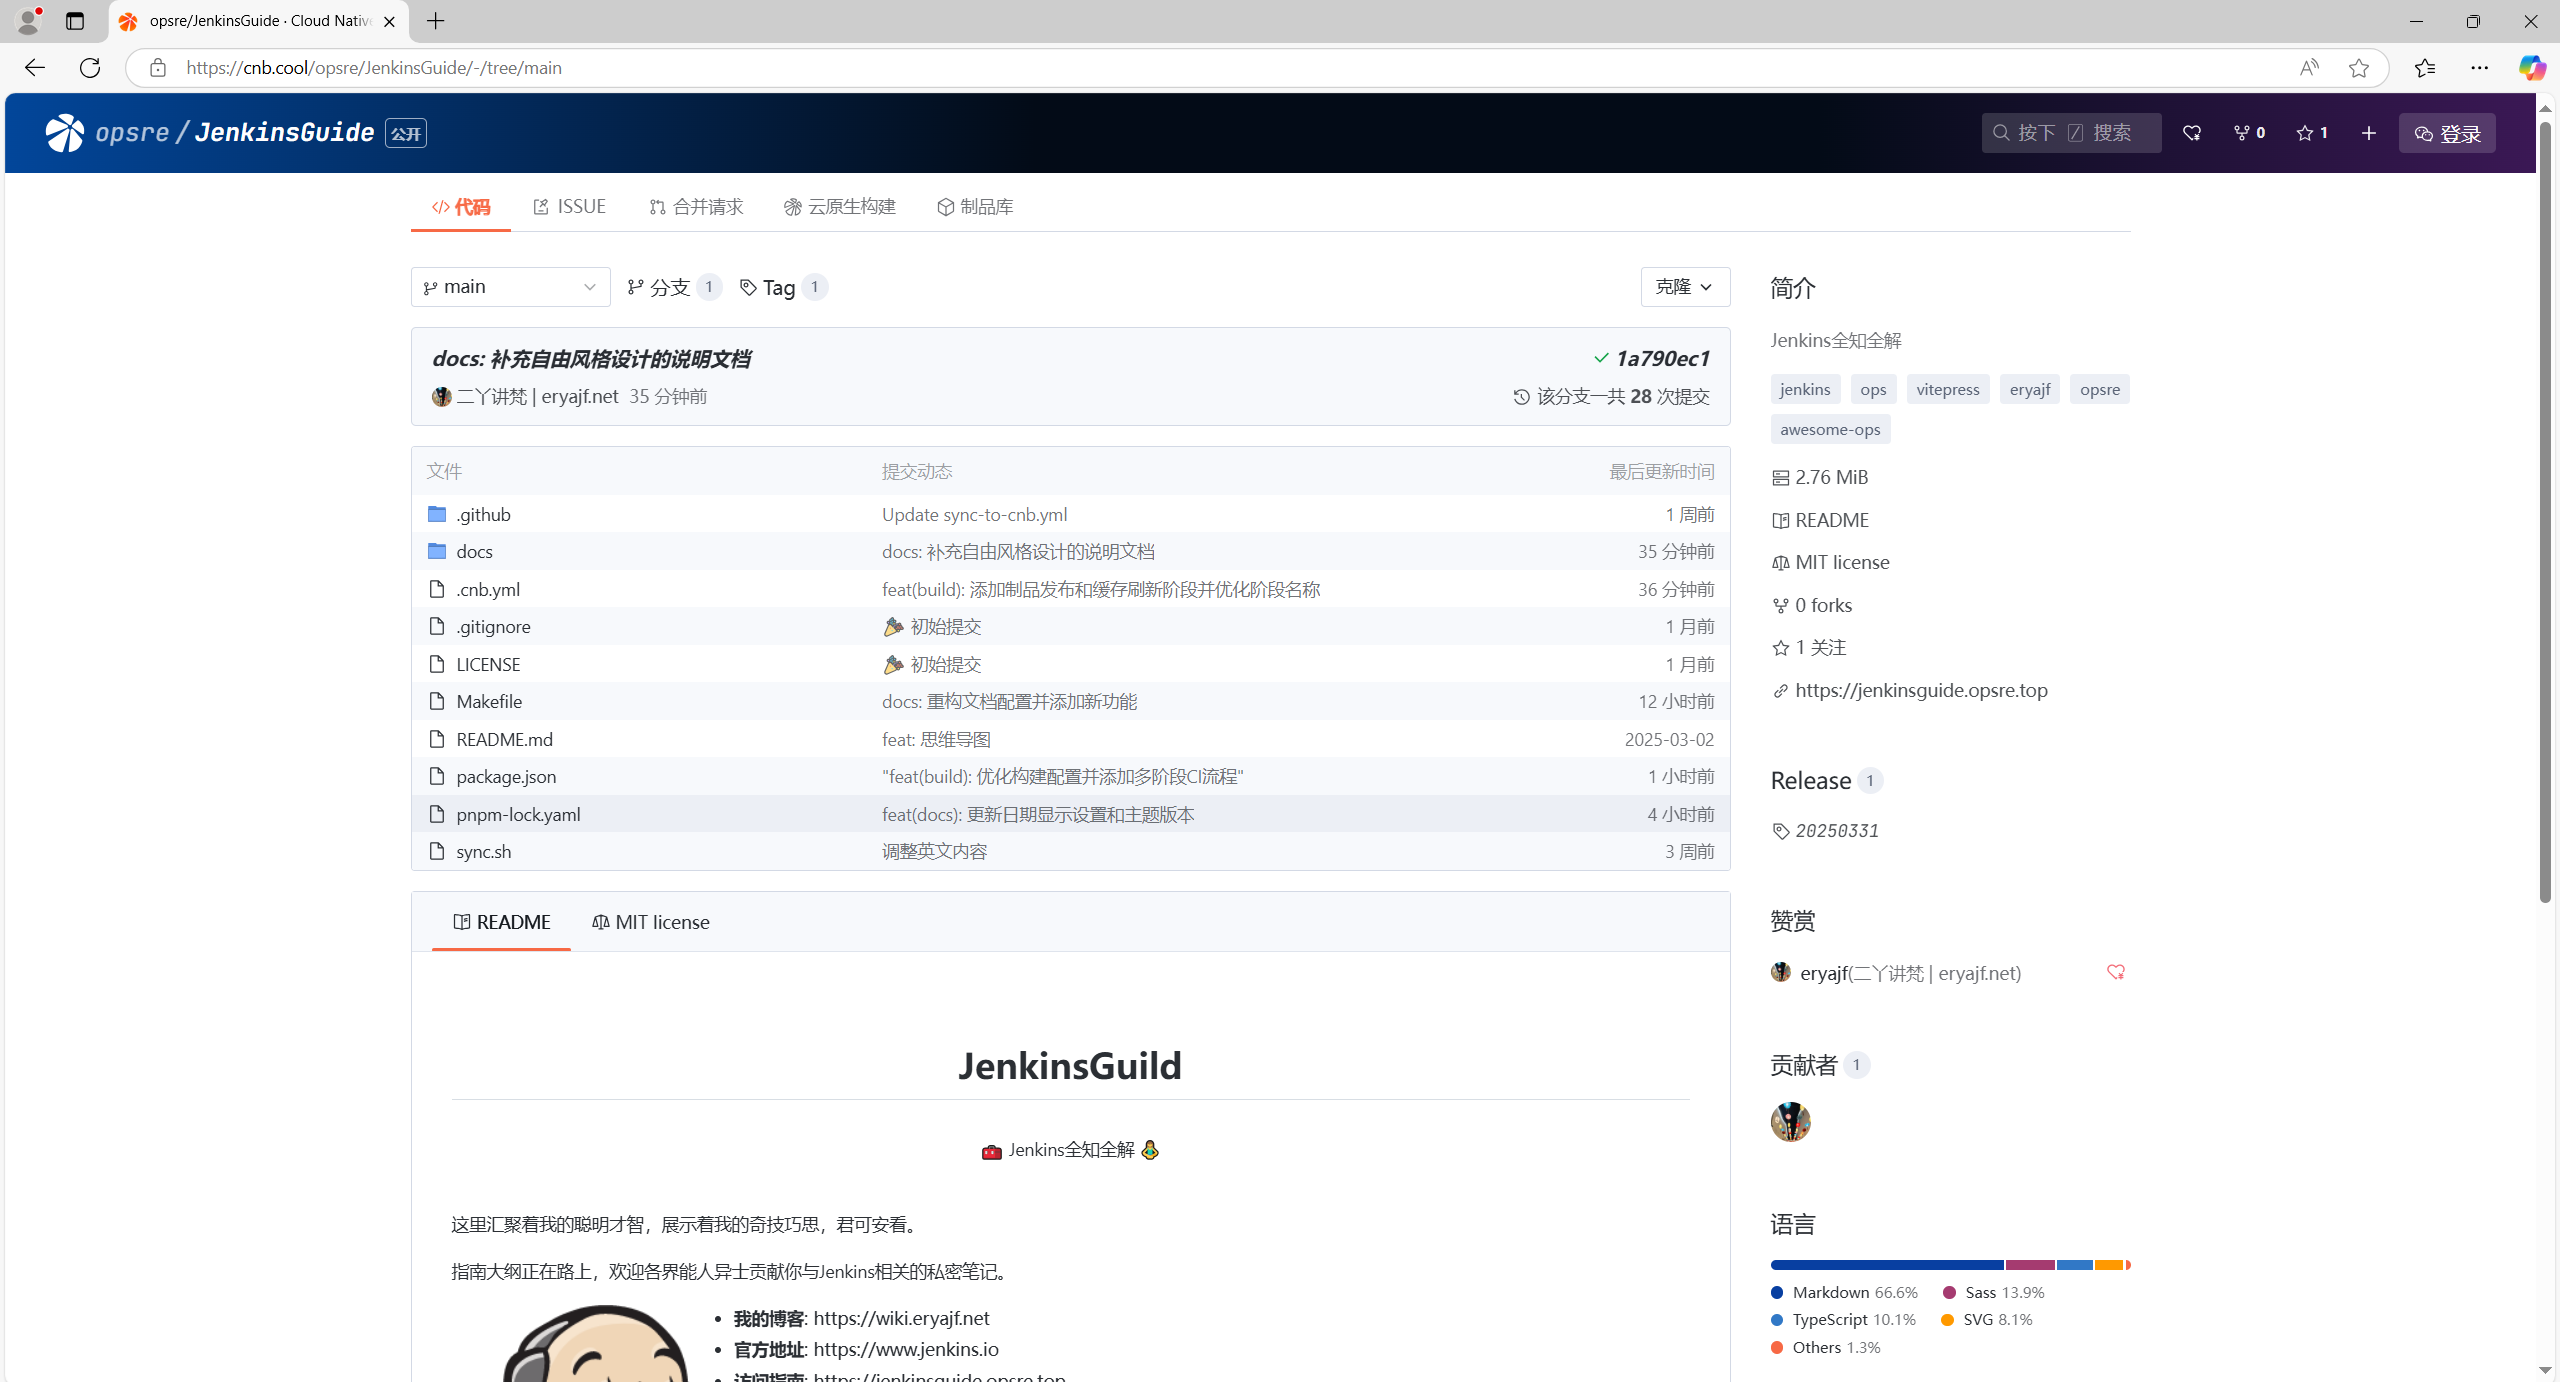Open the file sync.sh
Screen dimensions: 2560x1382
[x=483, y=851]
